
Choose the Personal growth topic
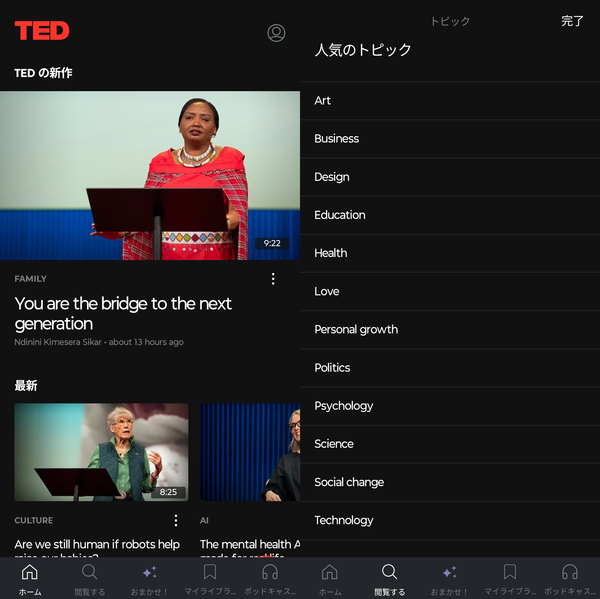coord(450,330)
